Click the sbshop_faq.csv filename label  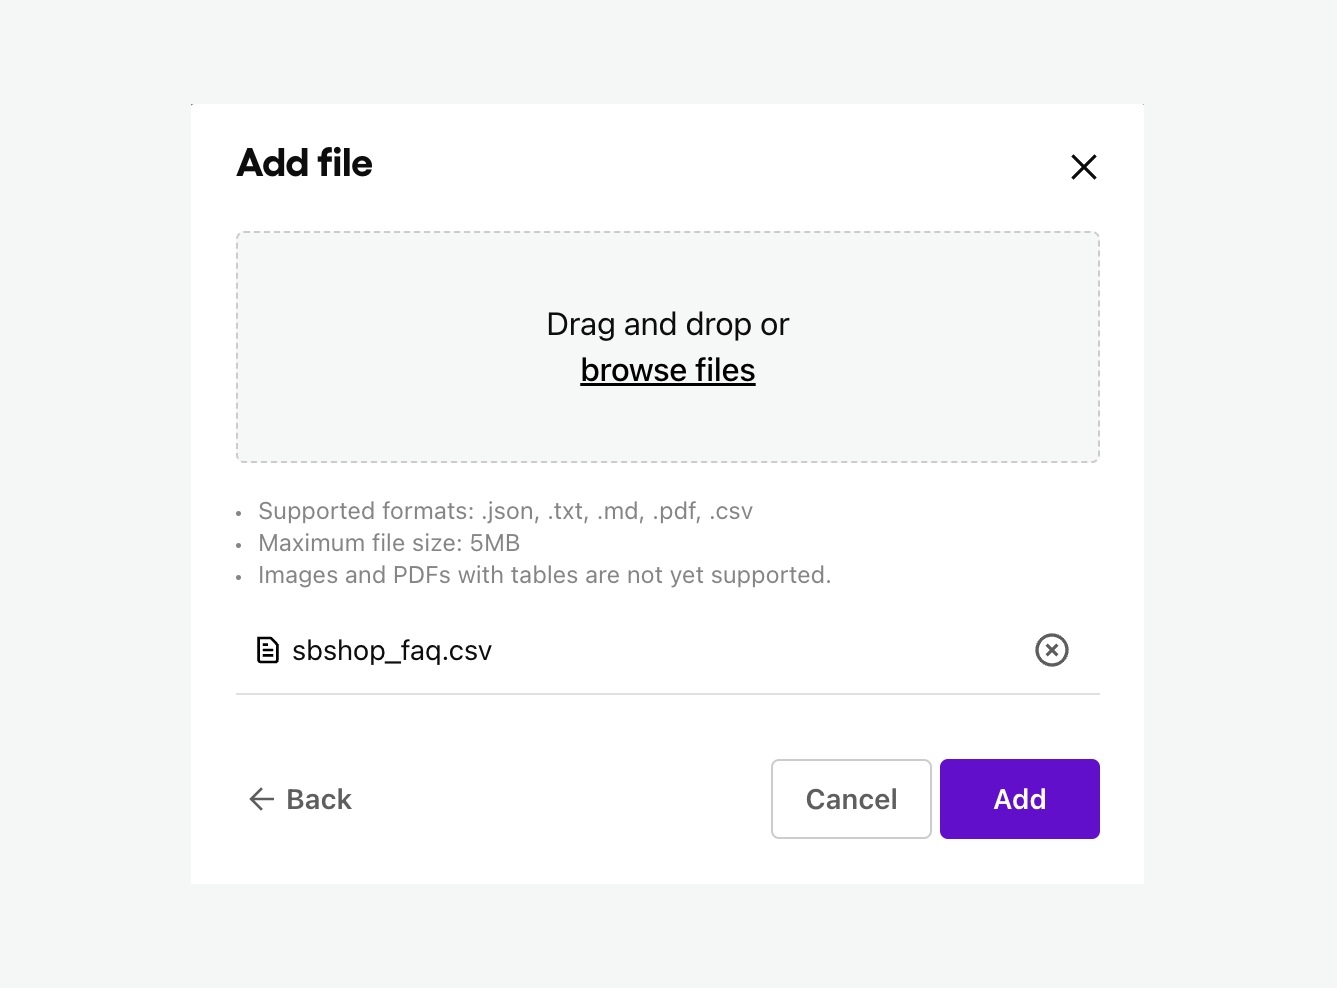391,650
